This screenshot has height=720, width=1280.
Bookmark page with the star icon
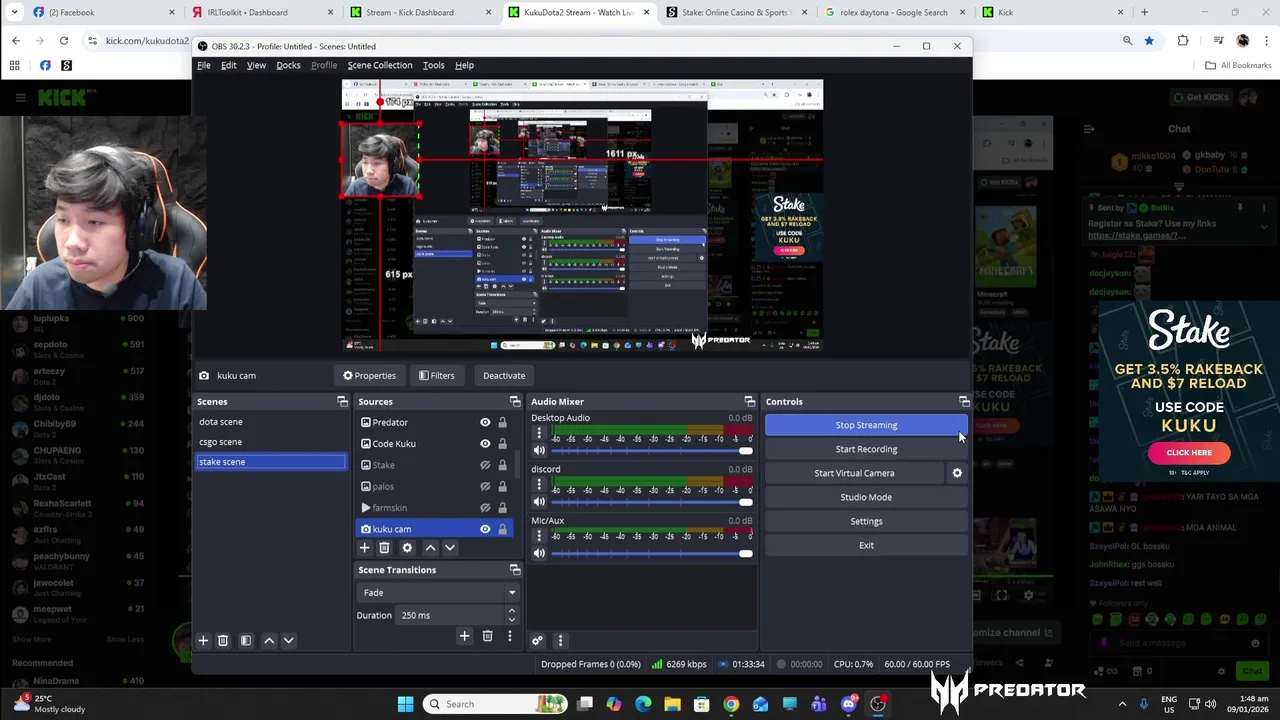point(1149,40)
